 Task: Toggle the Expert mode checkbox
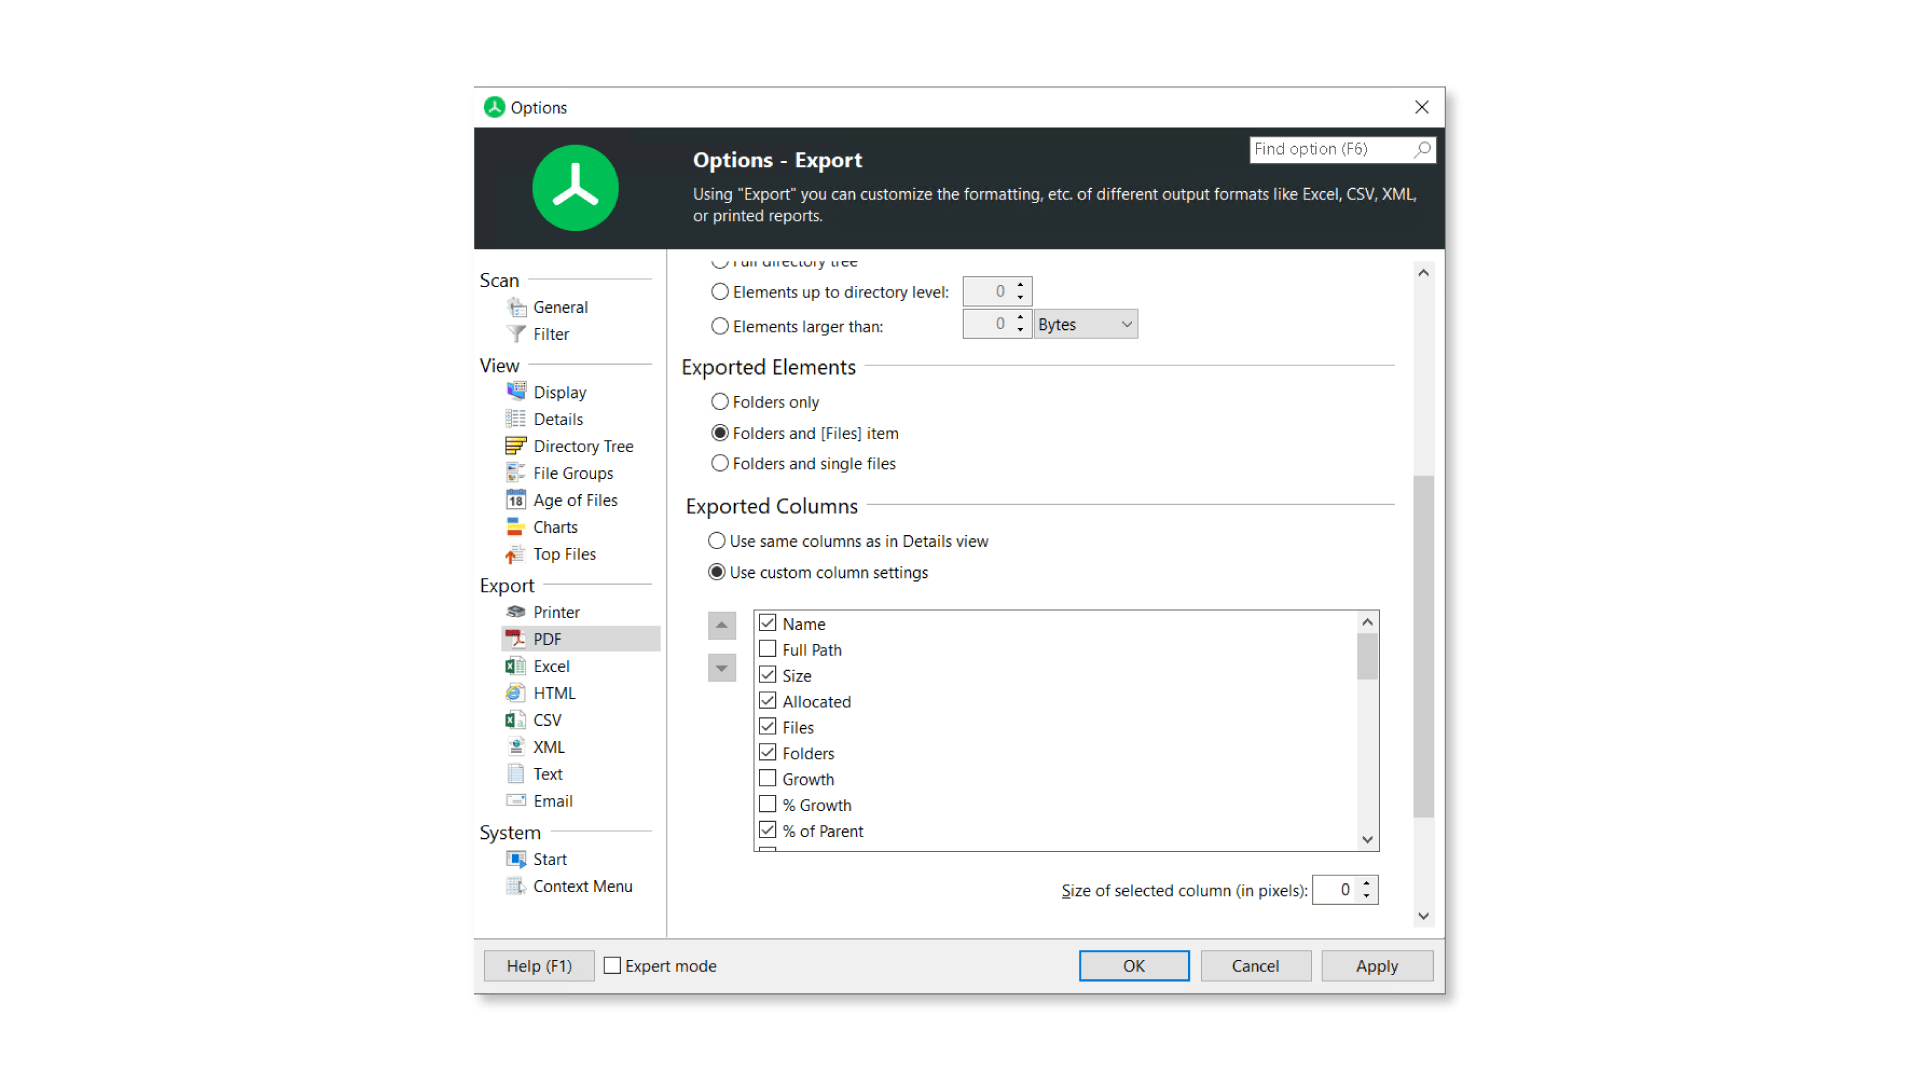tap(613, 965)
